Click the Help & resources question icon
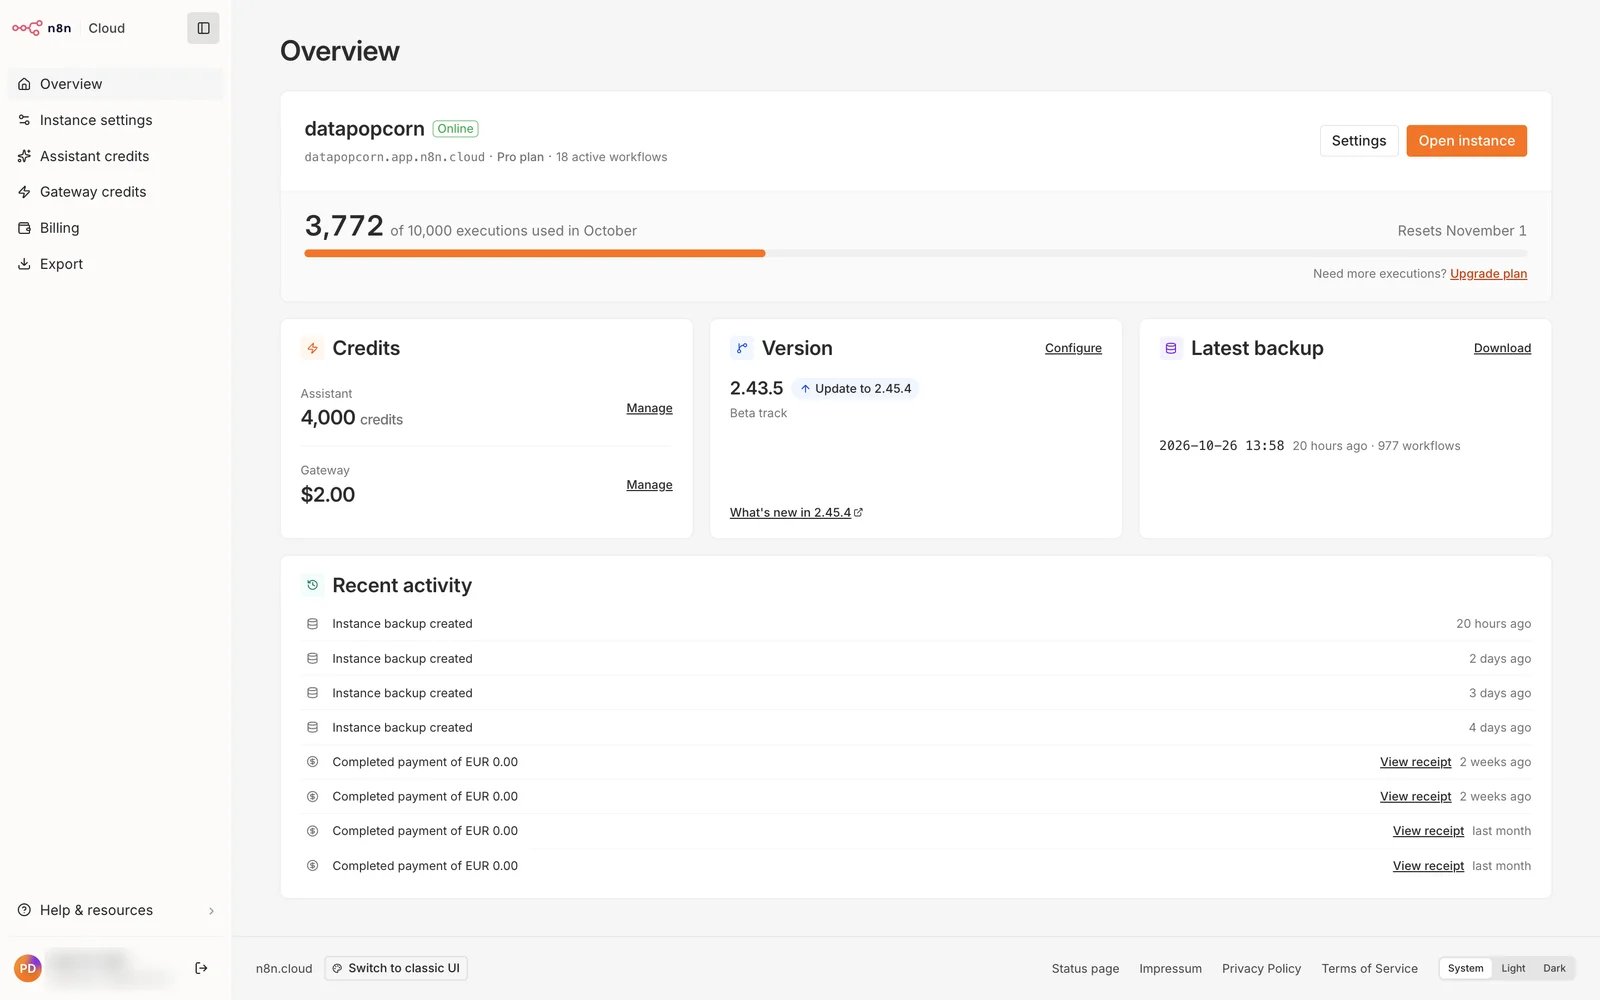Viewport: 1600px width, 1000px height. point(24,910)
